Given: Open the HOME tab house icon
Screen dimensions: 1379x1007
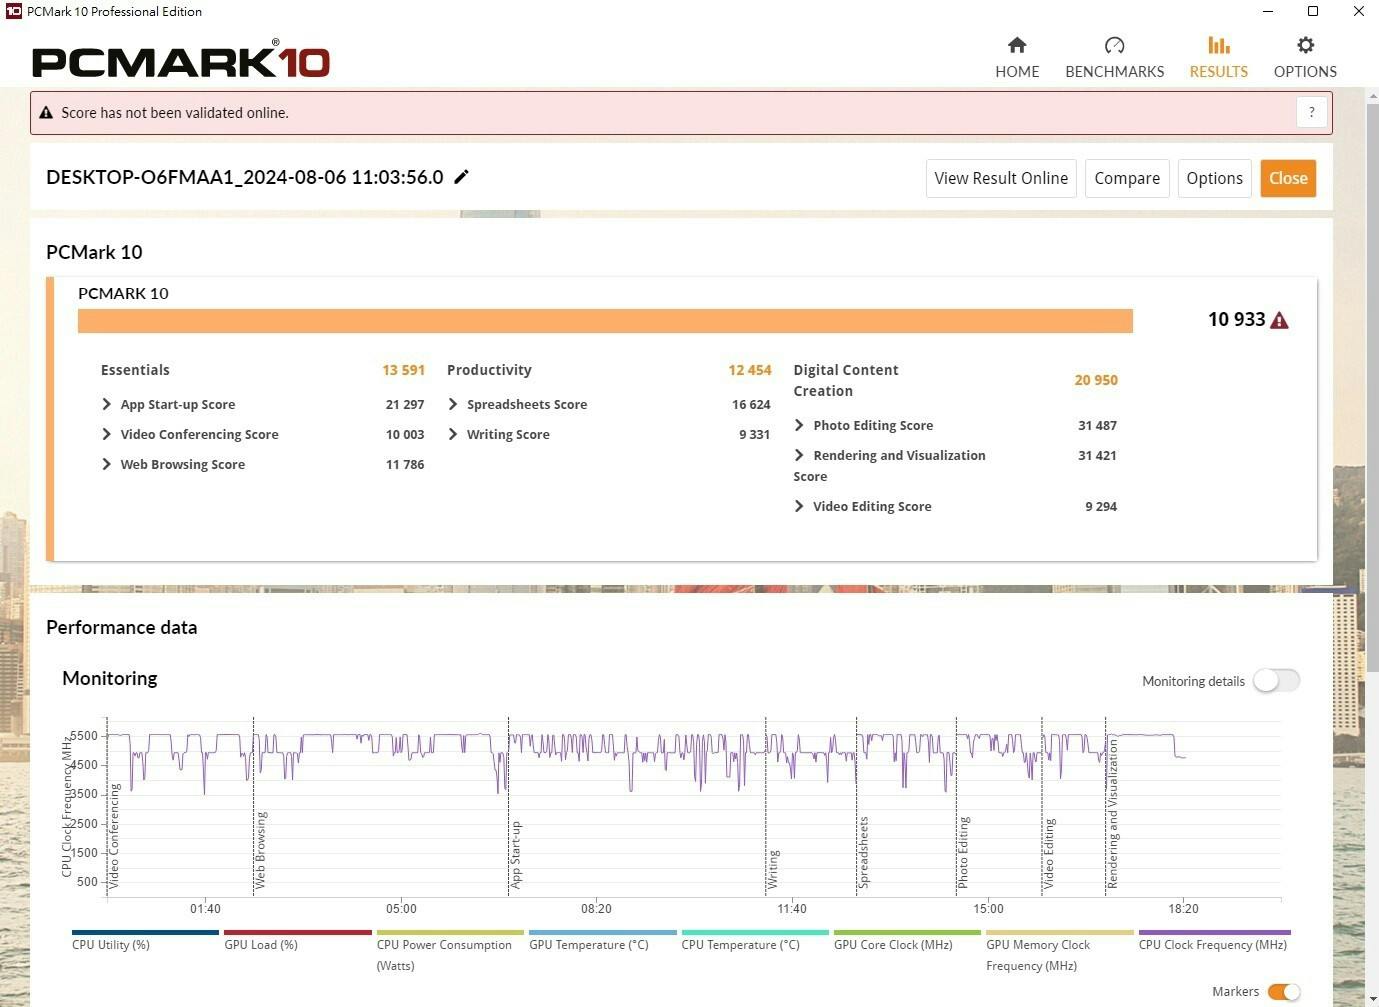Looking at the screenshot, I should [1017, 45].
